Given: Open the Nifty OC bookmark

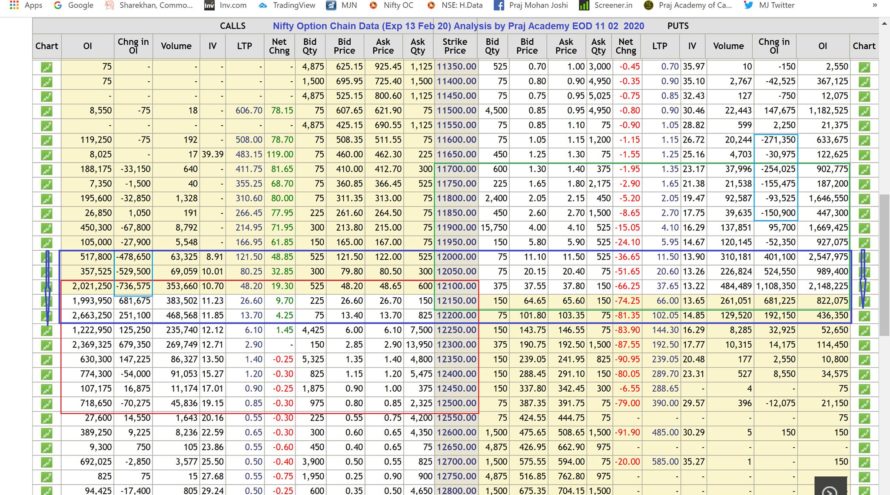Looking at the screenshot, I should 391,5.
